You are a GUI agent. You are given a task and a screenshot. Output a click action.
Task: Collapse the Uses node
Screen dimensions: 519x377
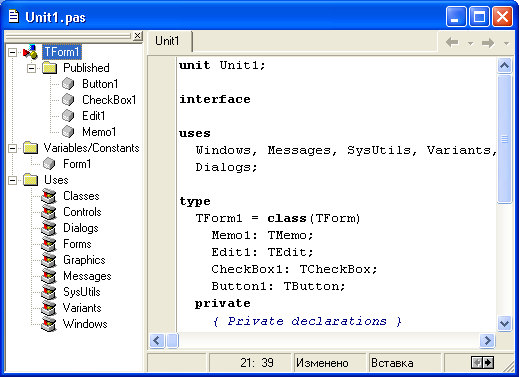point(12,180)
